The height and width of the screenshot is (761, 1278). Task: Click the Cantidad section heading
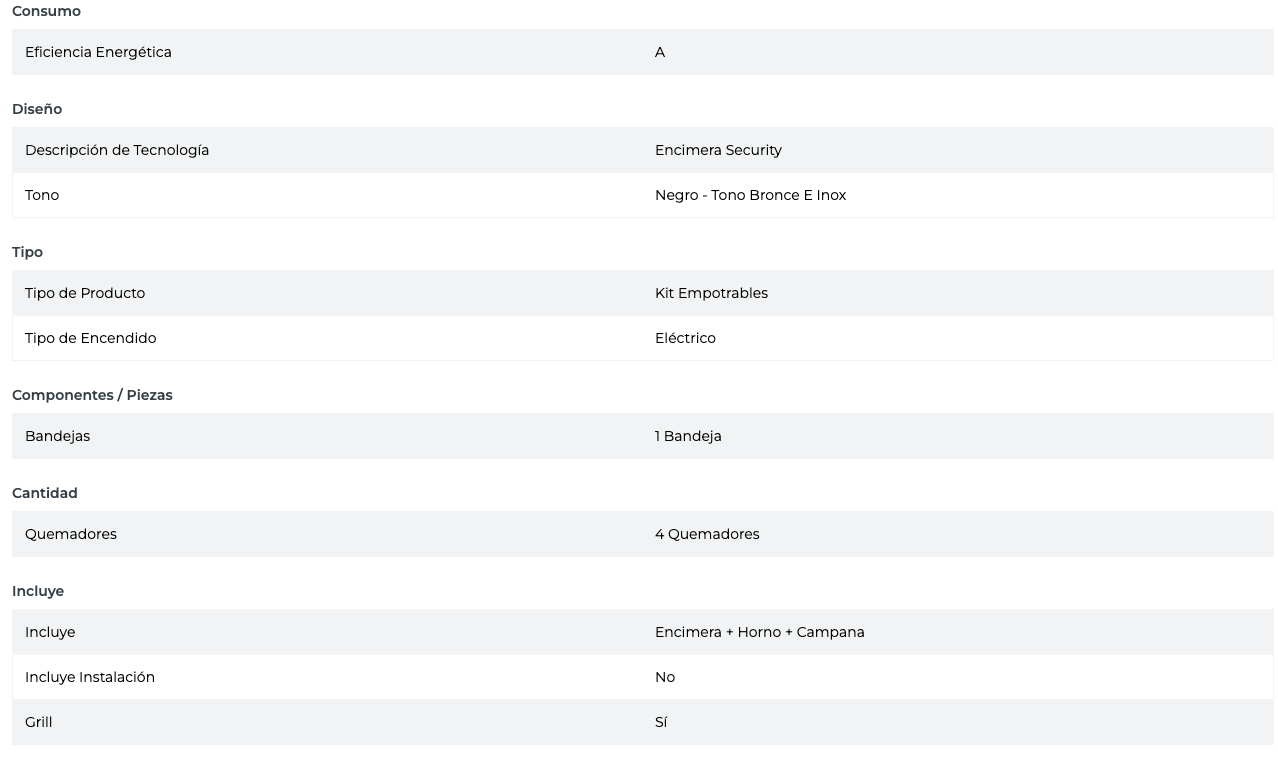45,493
